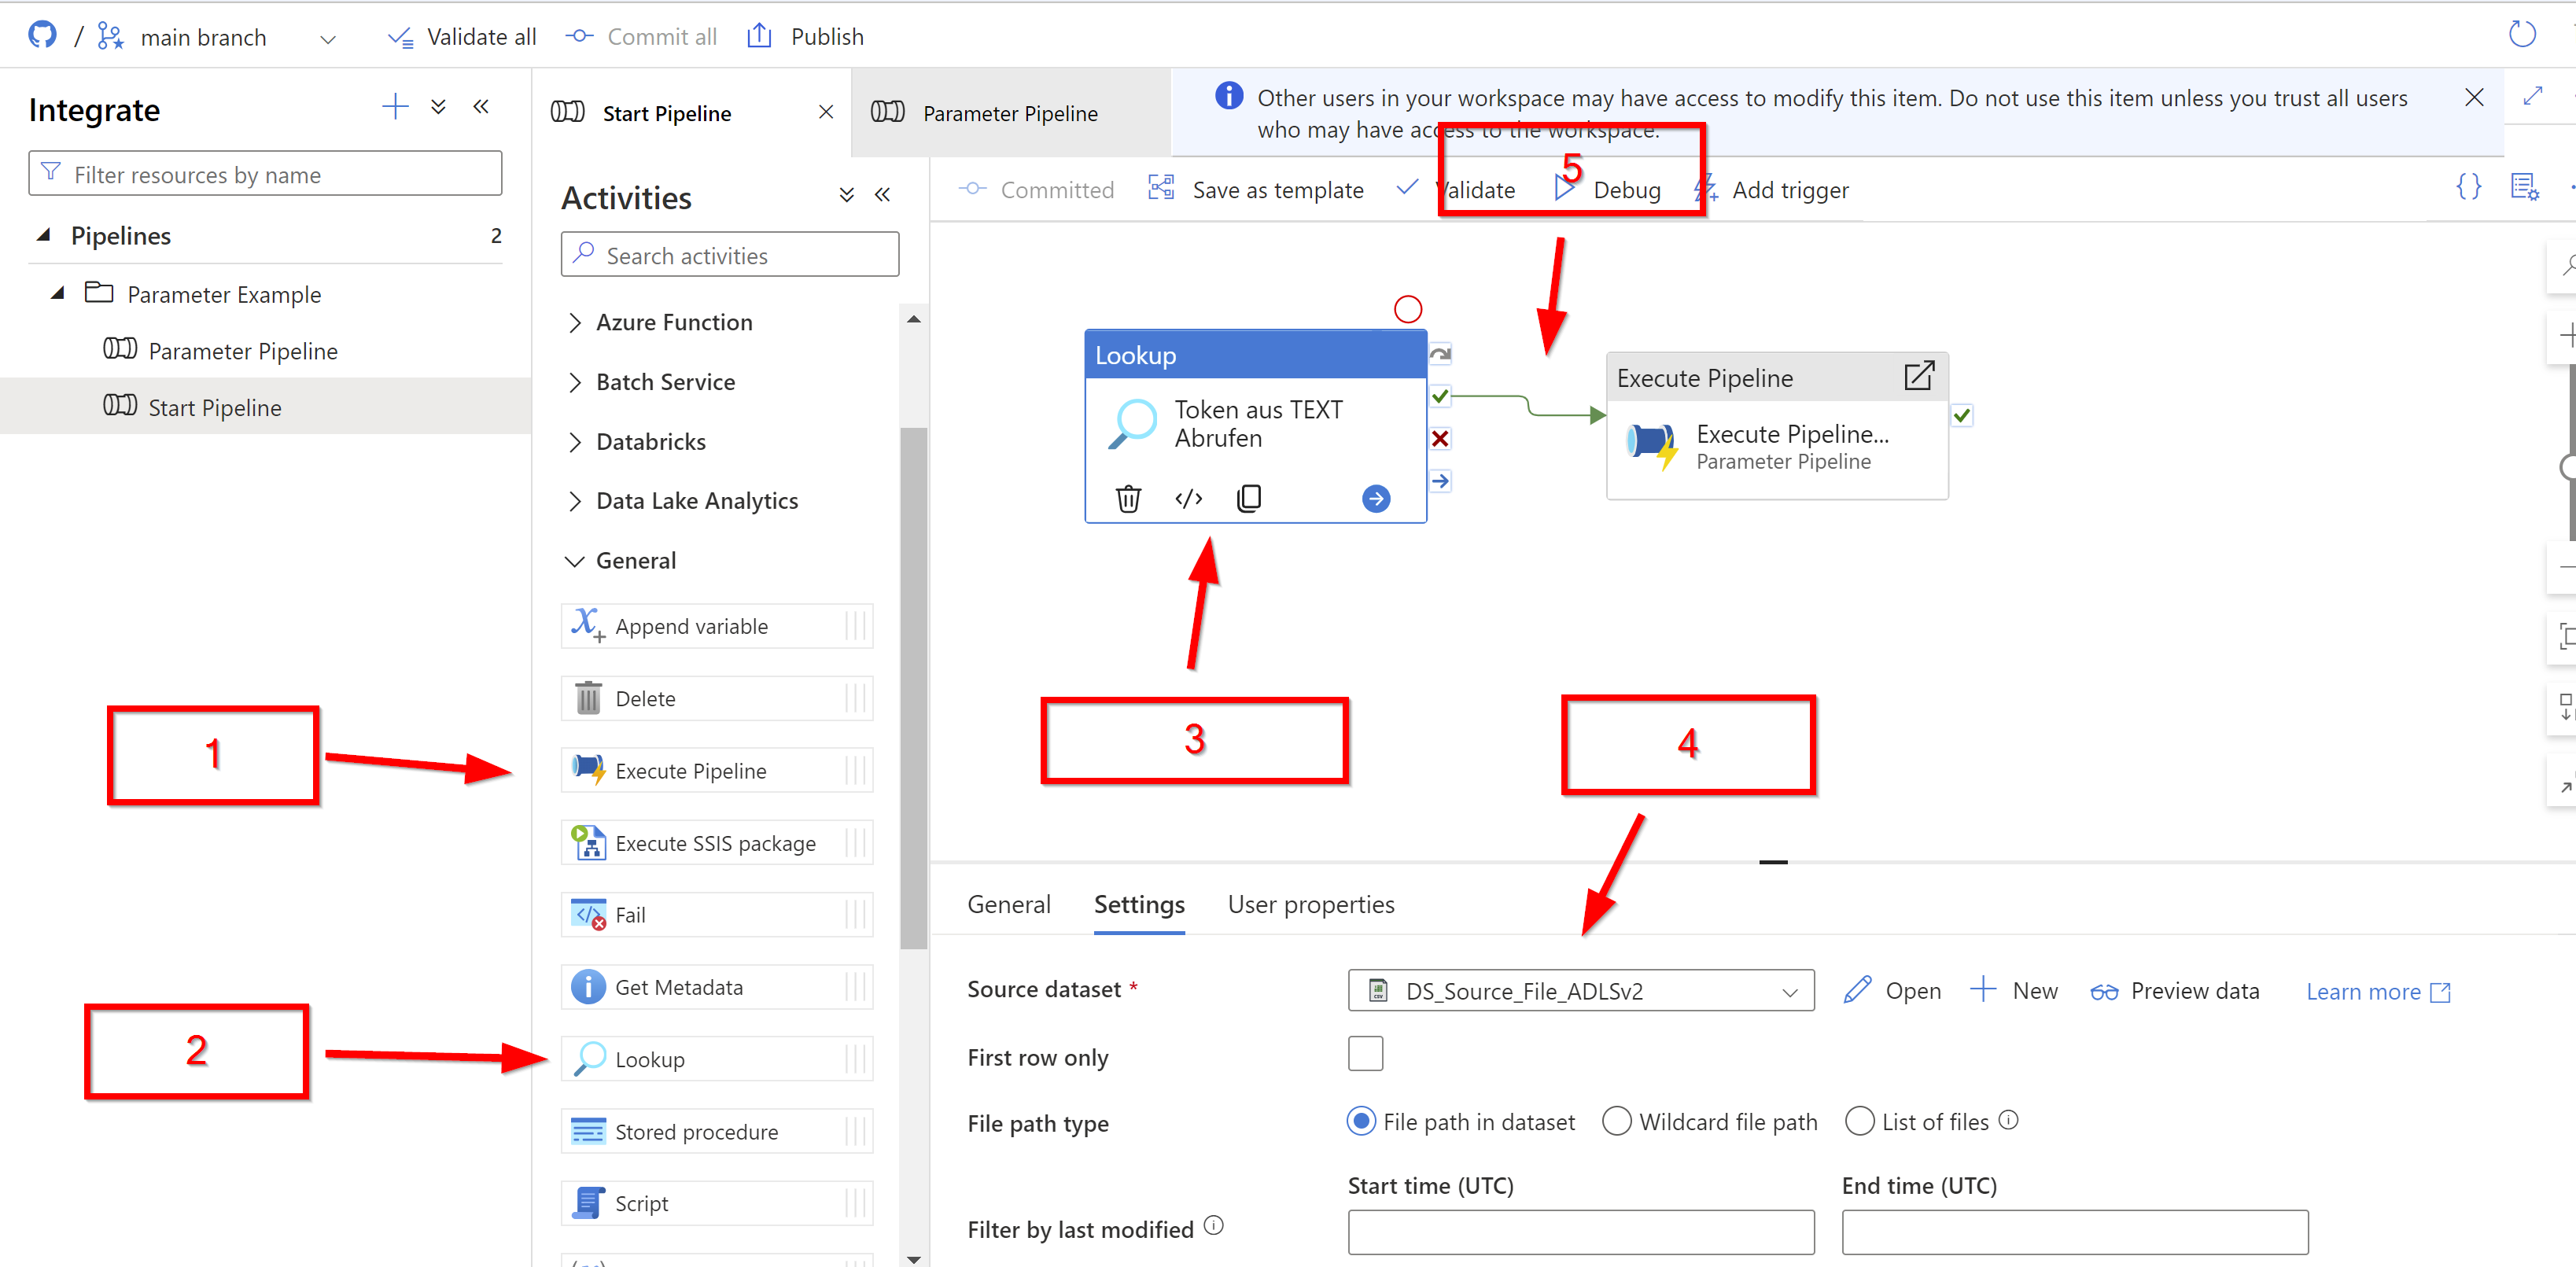The height and width of the screenshot is (1267, 2576).
Task: Click the Execute Pipeline success checkmark
Action: pyautogui.click(x=1962, y=416)
